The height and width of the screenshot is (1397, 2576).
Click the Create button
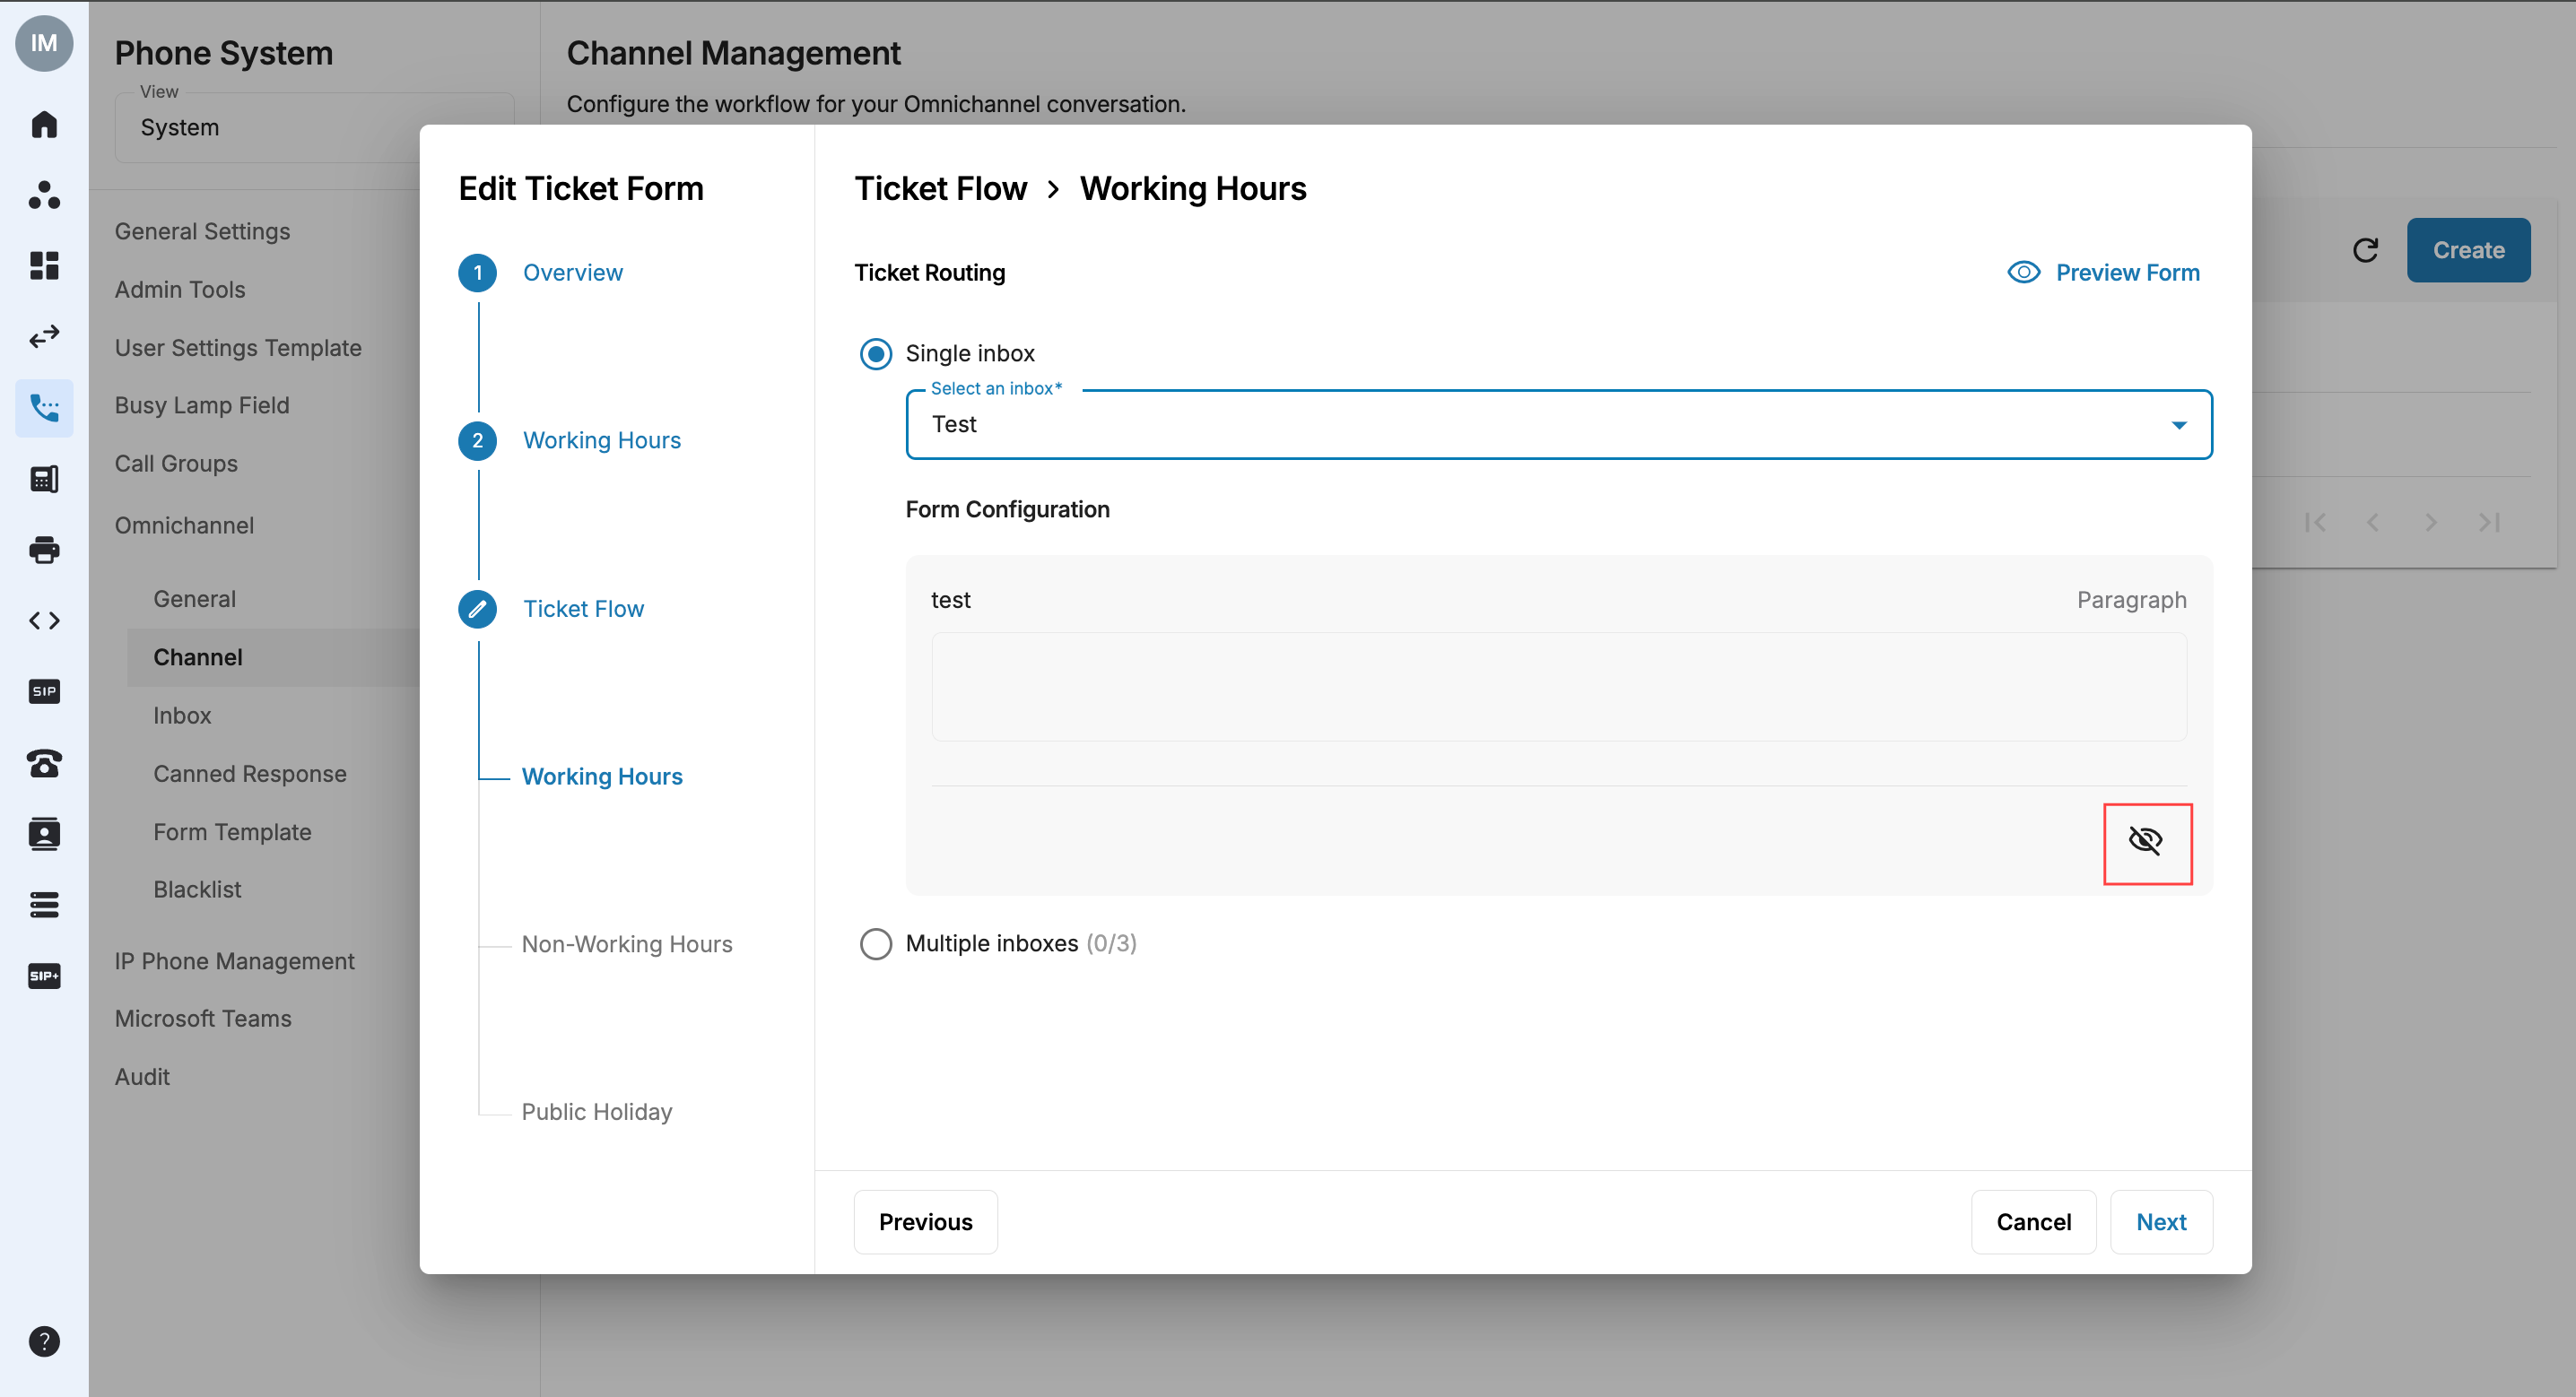point(2468,250)
